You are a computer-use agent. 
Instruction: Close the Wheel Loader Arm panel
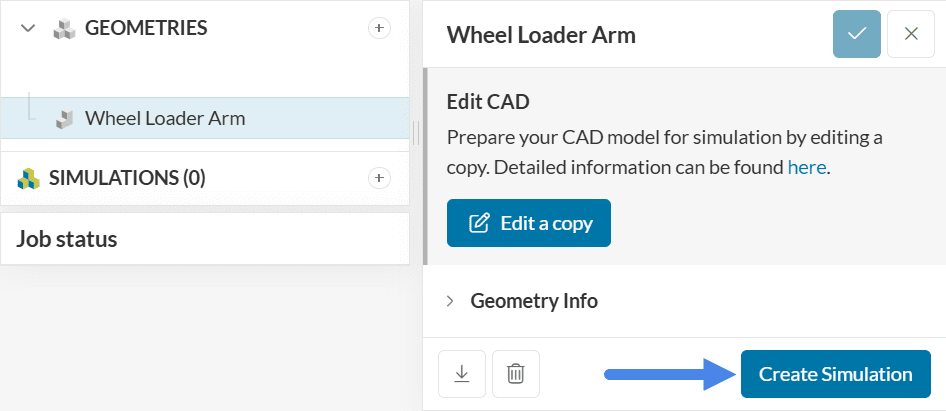[911, 34]
